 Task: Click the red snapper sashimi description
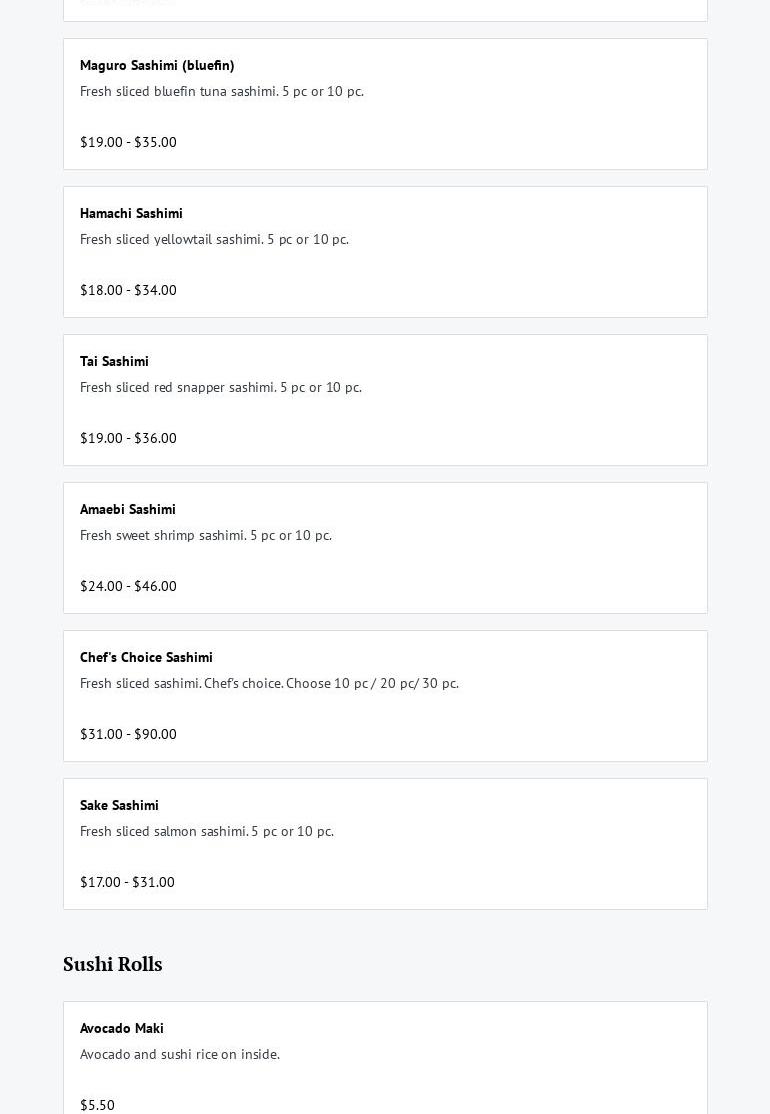click(221, 388)
